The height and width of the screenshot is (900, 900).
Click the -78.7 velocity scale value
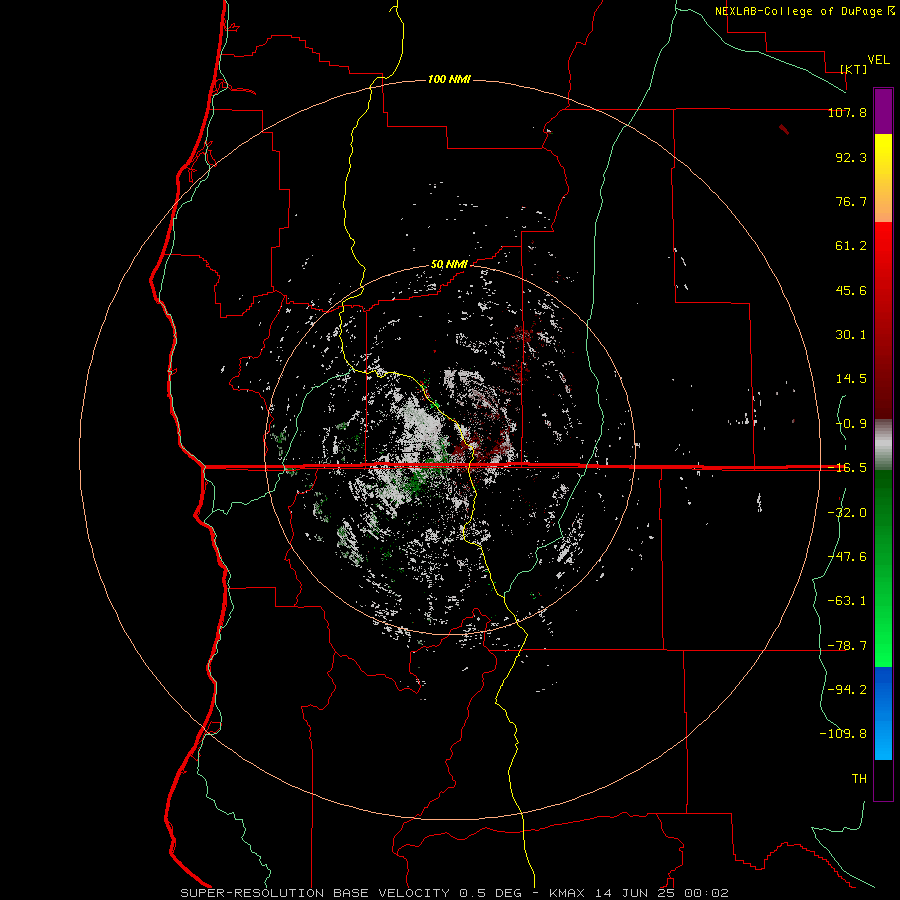click(847, 646)
